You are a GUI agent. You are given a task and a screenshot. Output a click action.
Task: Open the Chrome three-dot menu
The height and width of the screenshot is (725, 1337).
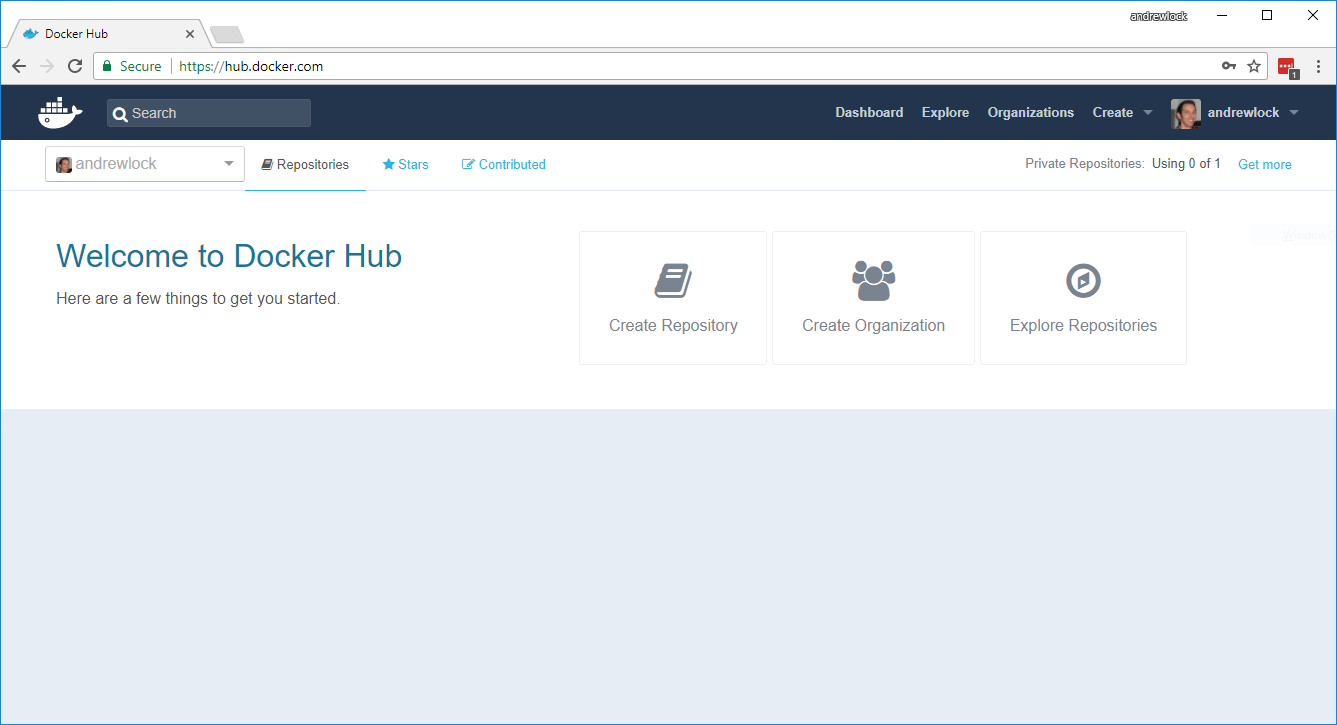coord(1319,66)
